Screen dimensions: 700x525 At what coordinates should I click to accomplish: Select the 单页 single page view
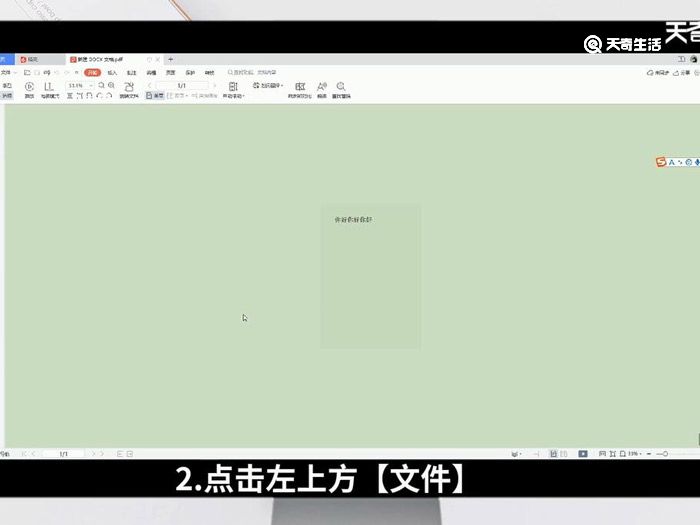155,96
